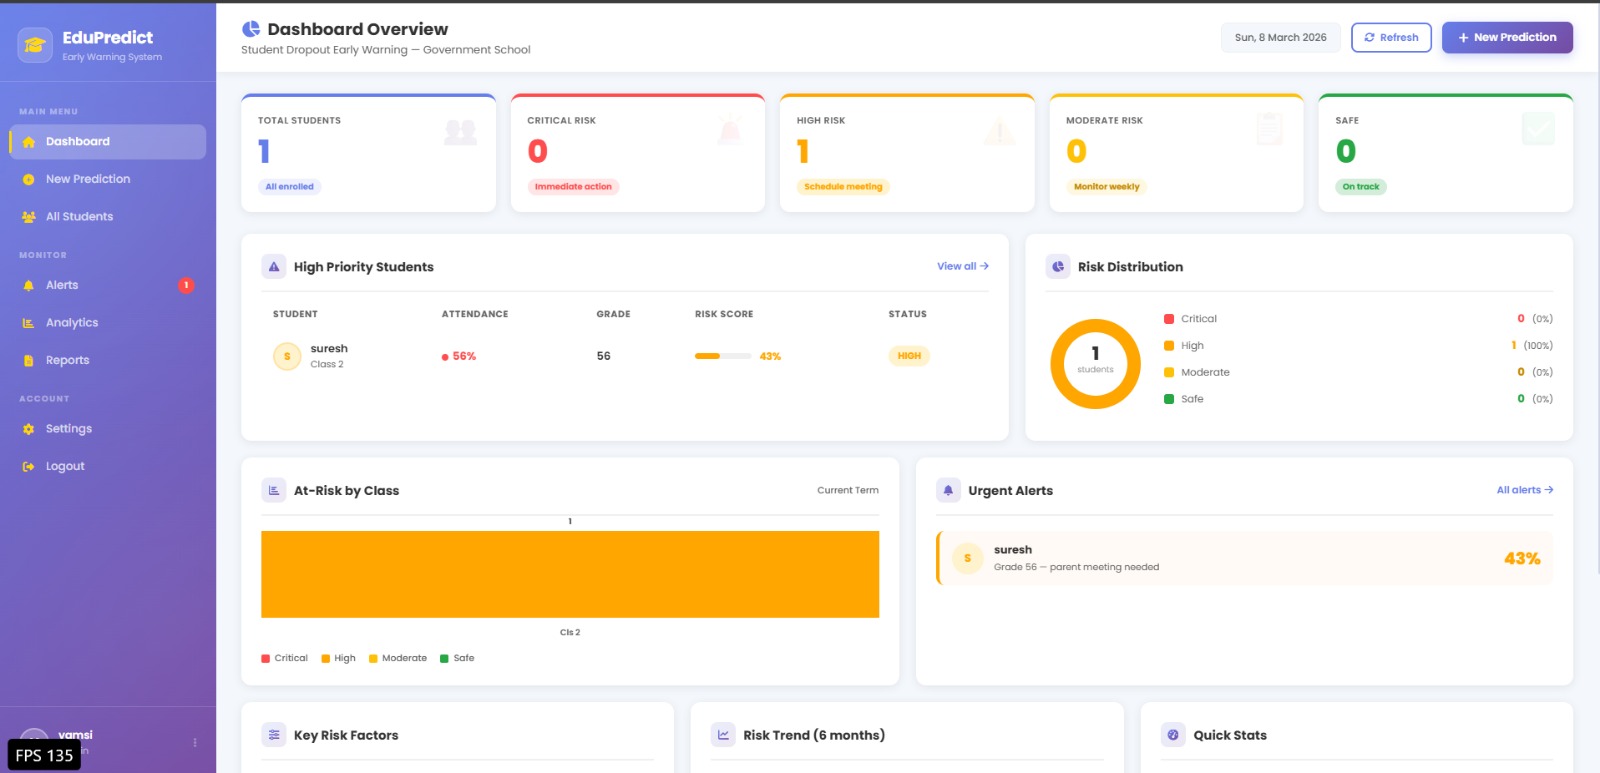The height and width of the screenshot is (773, 1600).
Task: Click the Critical Risk bell icon
Action: tap(730, 130)
